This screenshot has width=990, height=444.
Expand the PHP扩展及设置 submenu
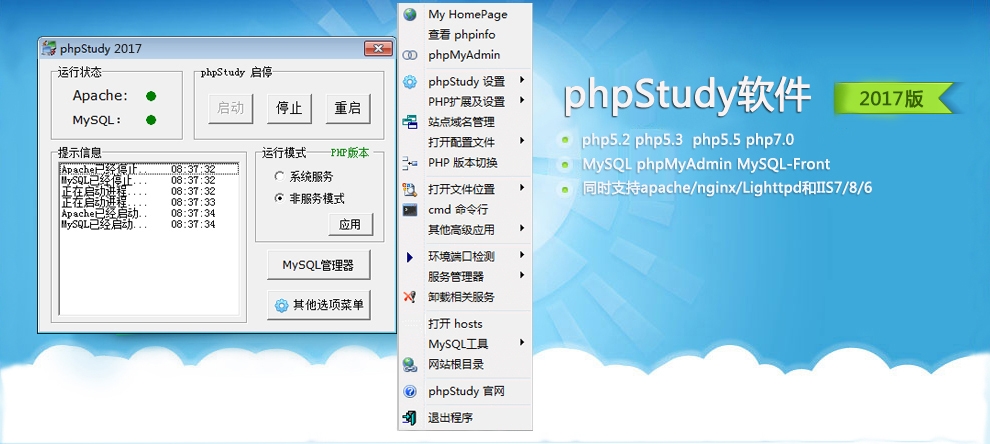[x=465, y=102]
